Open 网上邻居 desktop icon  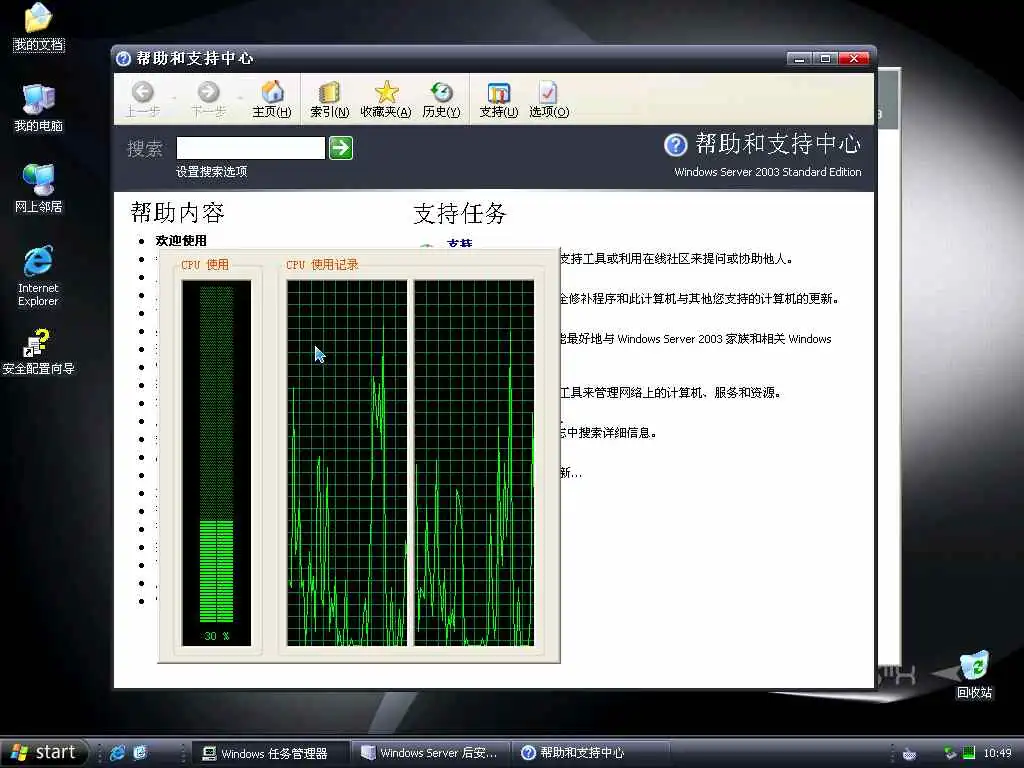pos(39,189)
